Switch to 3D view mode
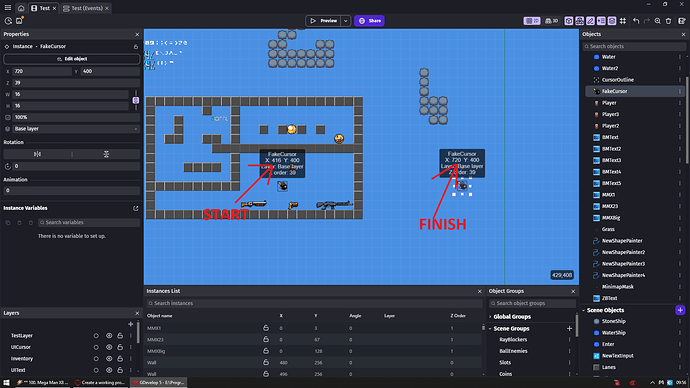The image size is (690, 388). coord(551,21)
